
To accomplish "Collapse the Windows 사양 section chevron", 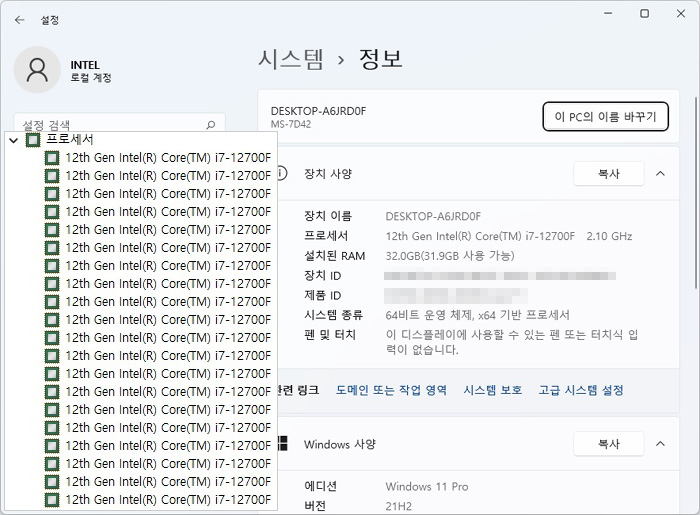I will pyautogui.click(x=660, y=444).
